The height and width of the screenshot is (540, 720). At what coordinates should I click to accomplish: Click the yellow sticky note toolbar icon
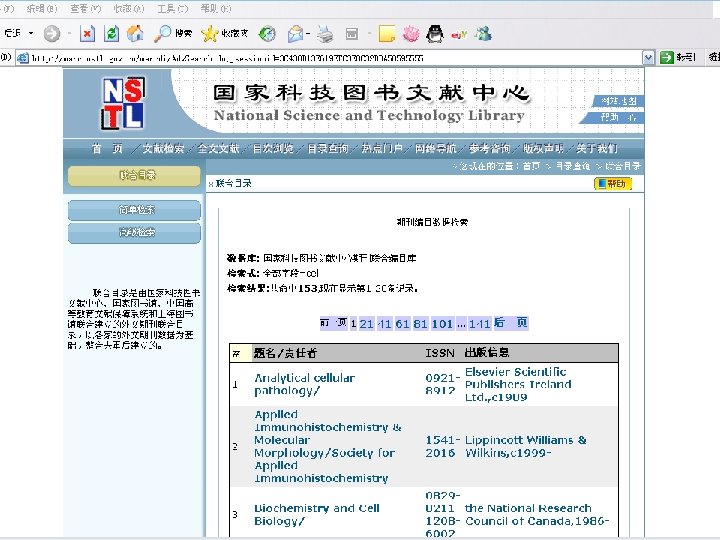386,34
